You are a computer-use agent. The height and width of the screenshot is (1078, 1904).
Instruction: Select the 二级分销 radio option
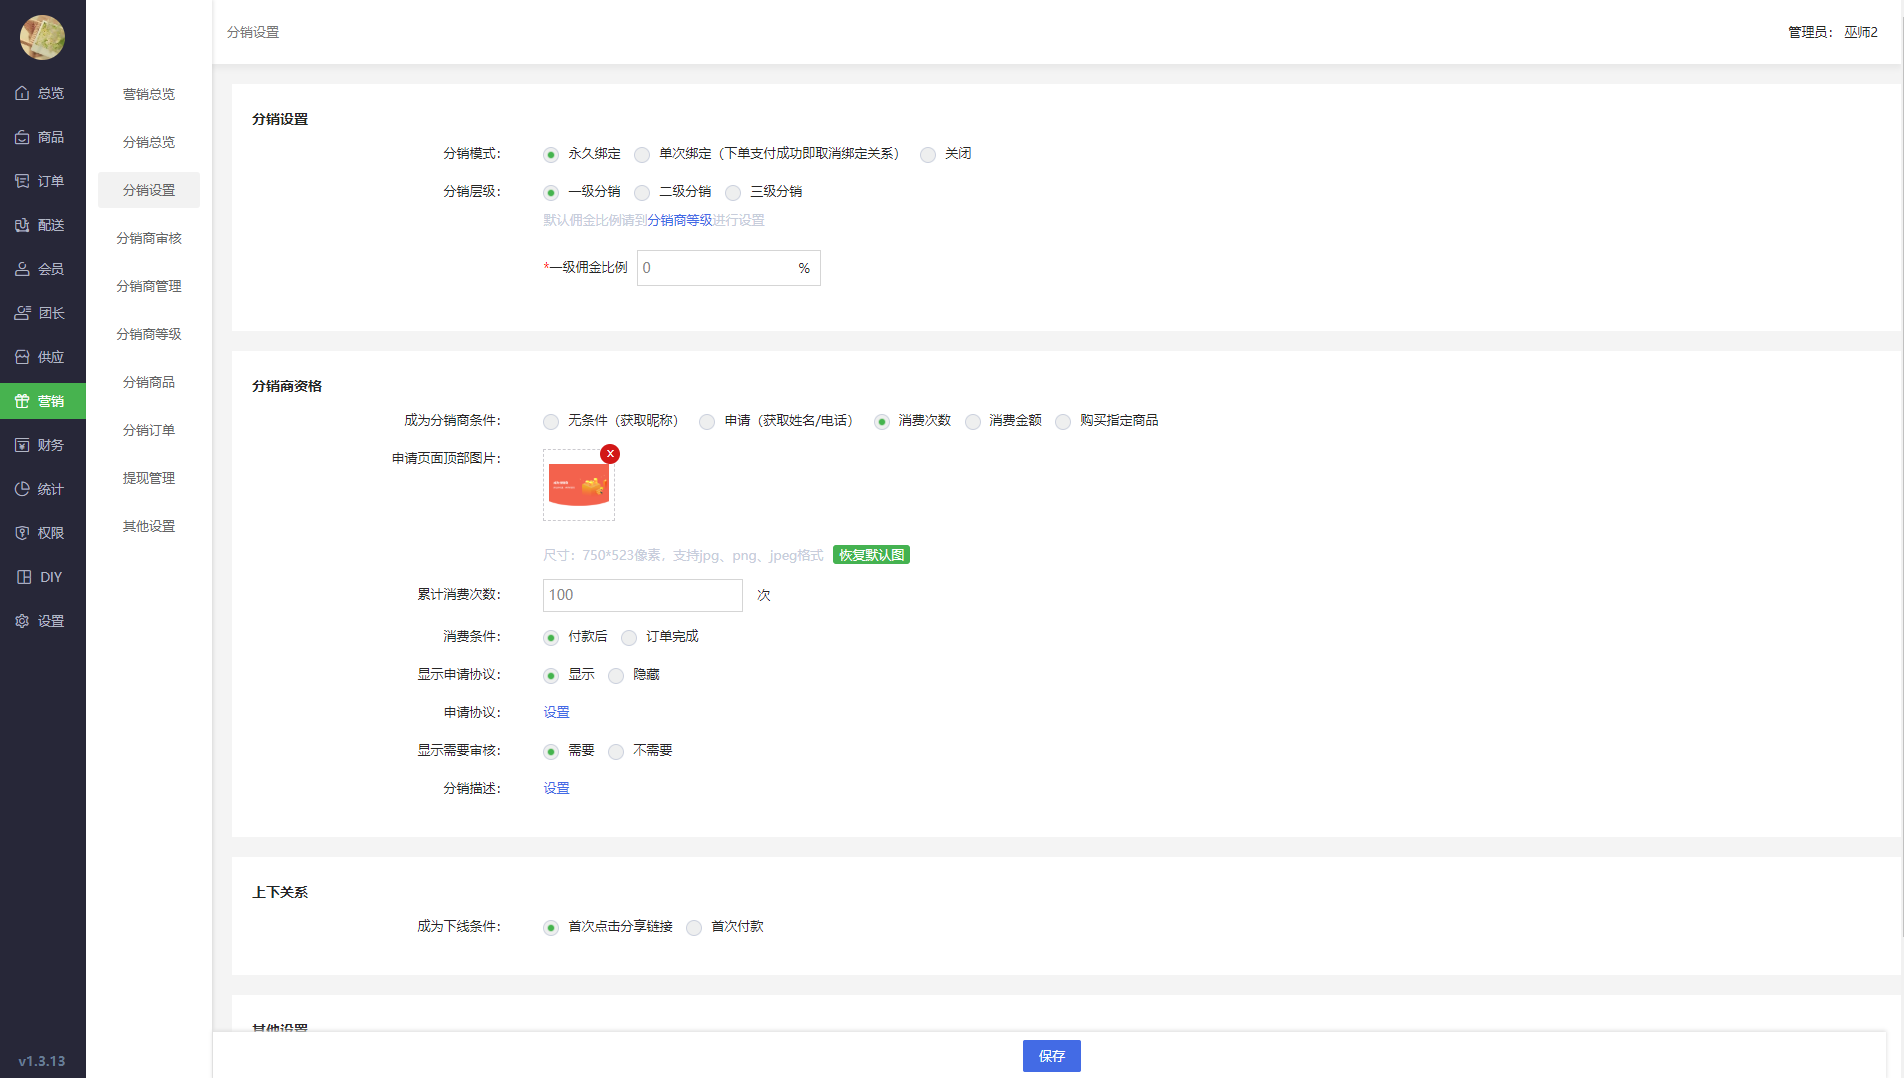pos(642,193)
